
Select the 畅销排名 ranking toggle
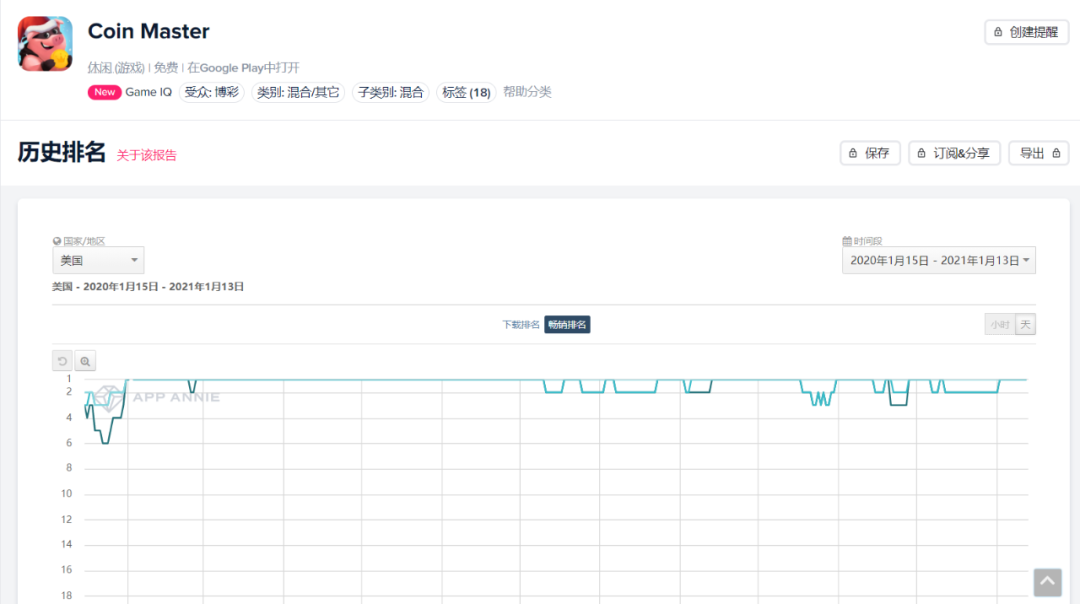(567, 324)
